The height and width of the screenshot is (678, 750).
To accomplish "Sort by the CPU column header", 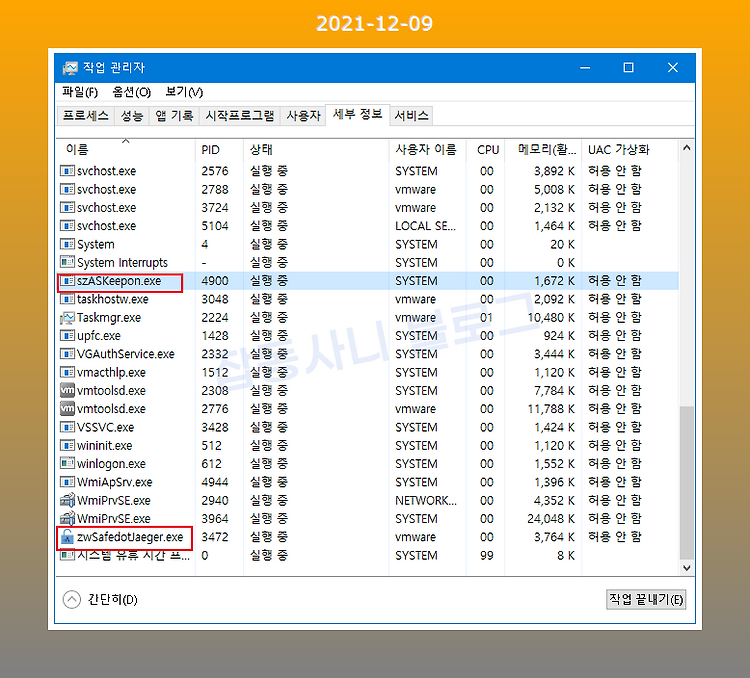I will 485,150.
